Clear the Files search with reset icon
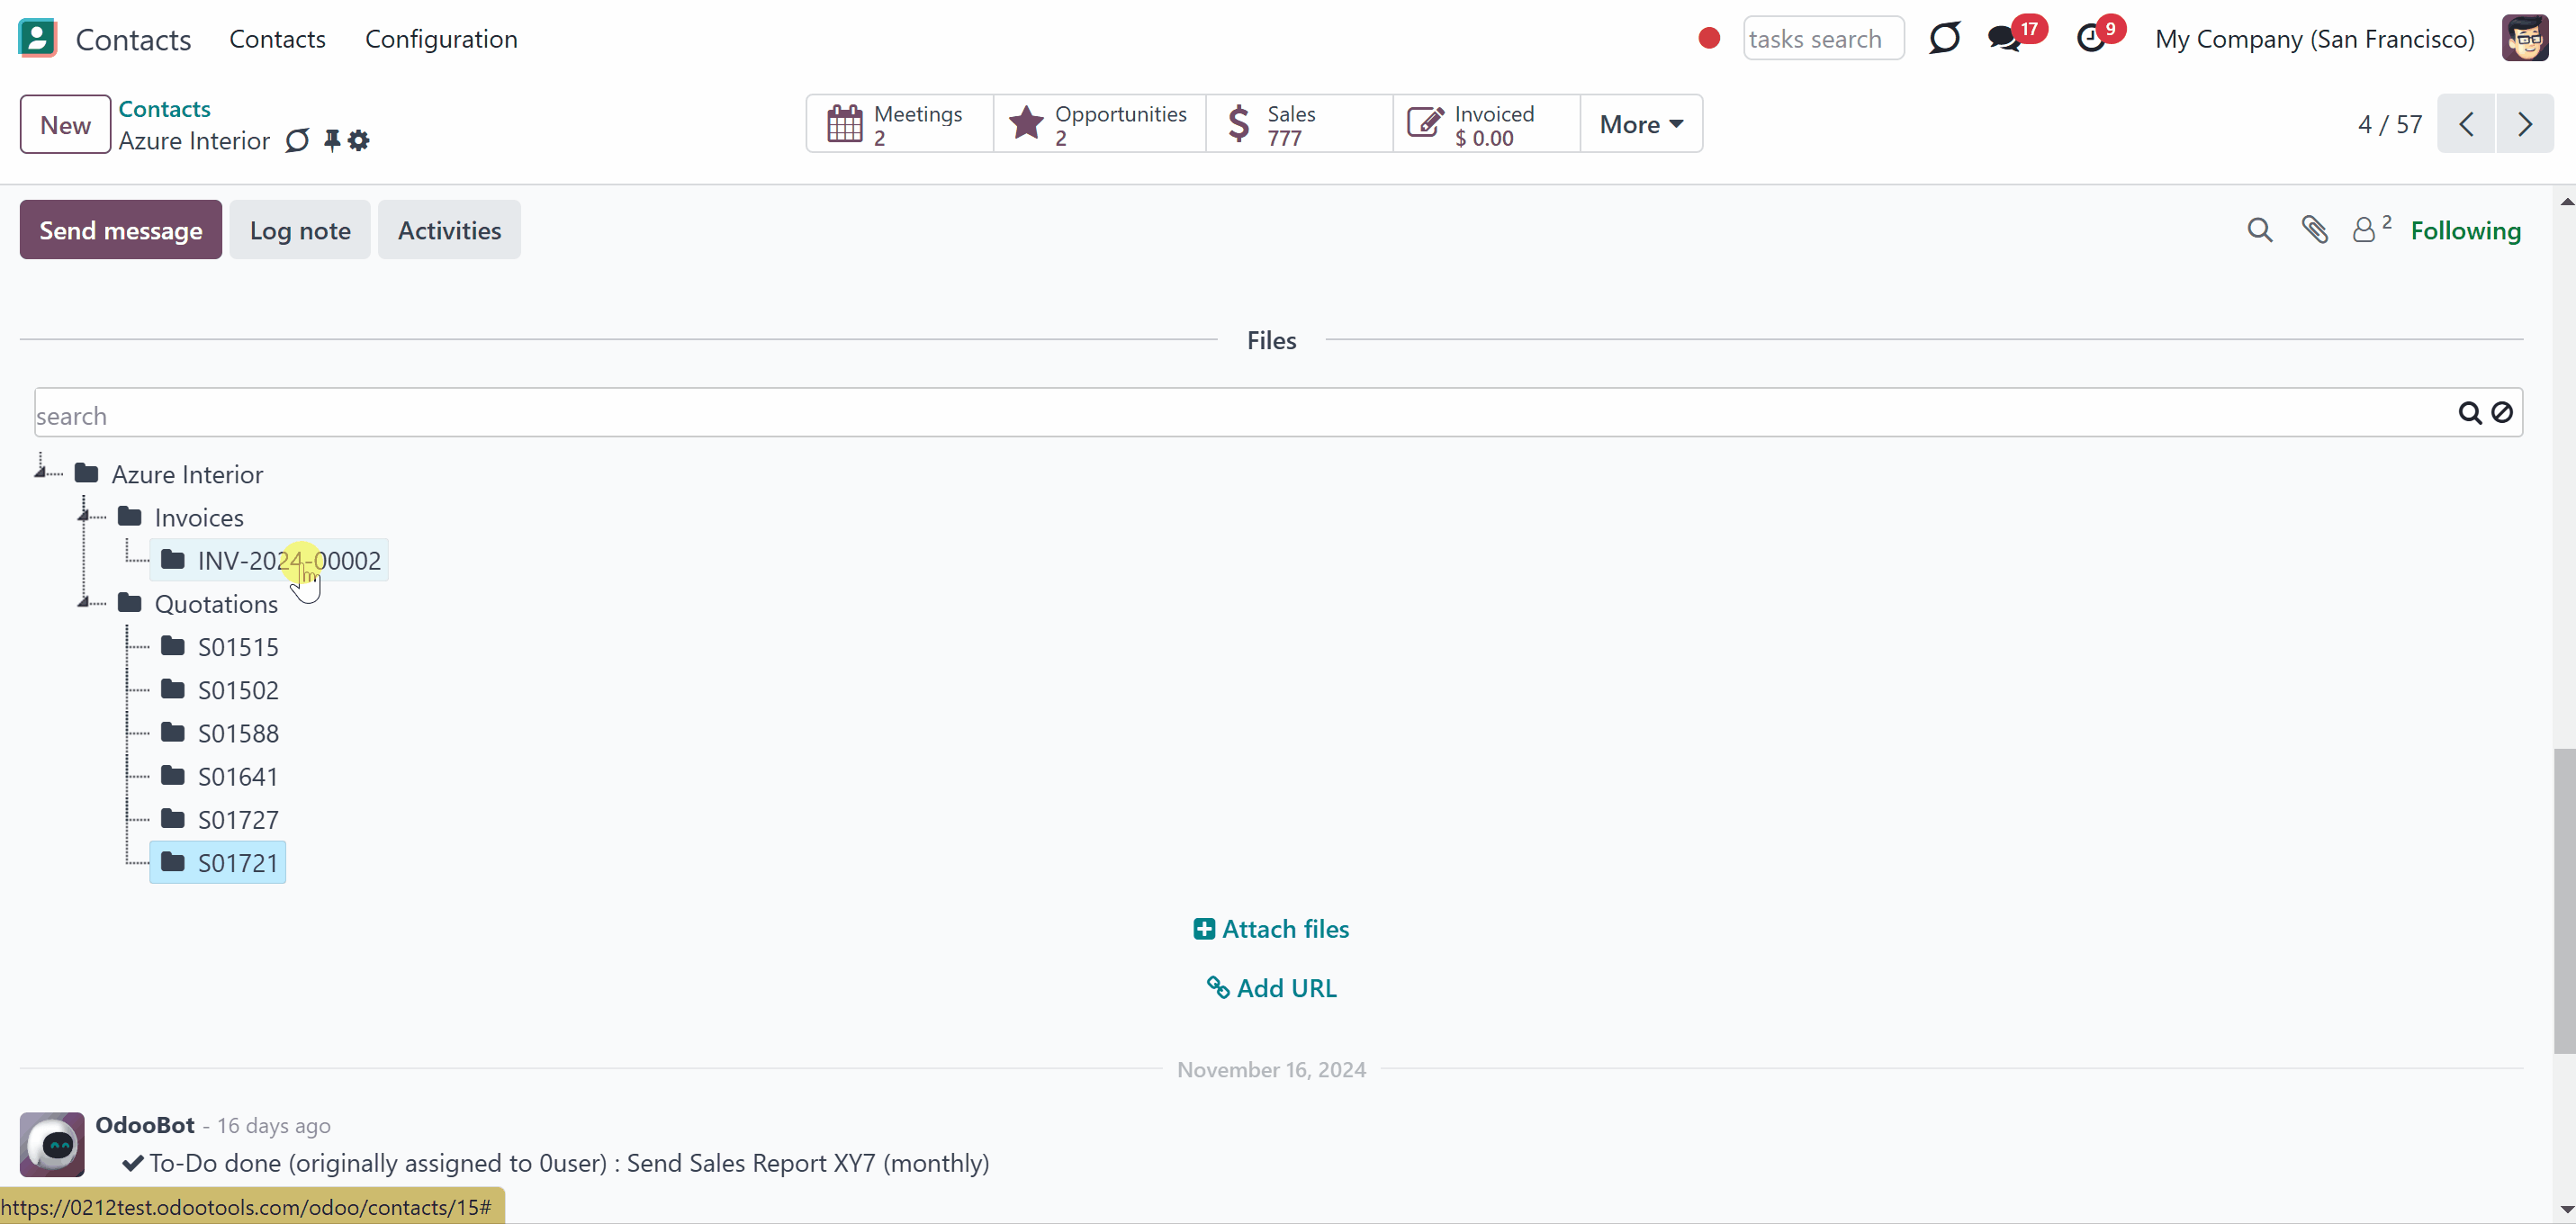This screenshot has width=2576, height=1224. (2502, 413)
